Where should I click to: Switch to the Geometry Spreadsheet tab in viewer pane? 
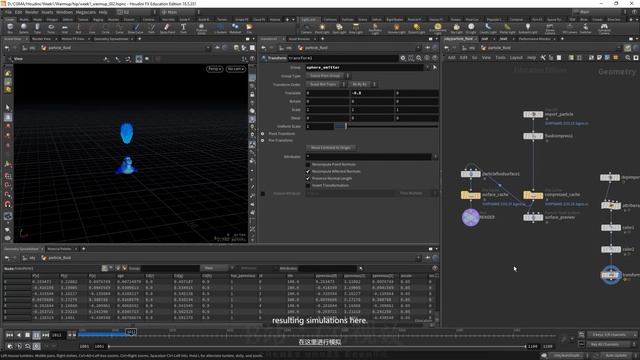coord(111,39)
